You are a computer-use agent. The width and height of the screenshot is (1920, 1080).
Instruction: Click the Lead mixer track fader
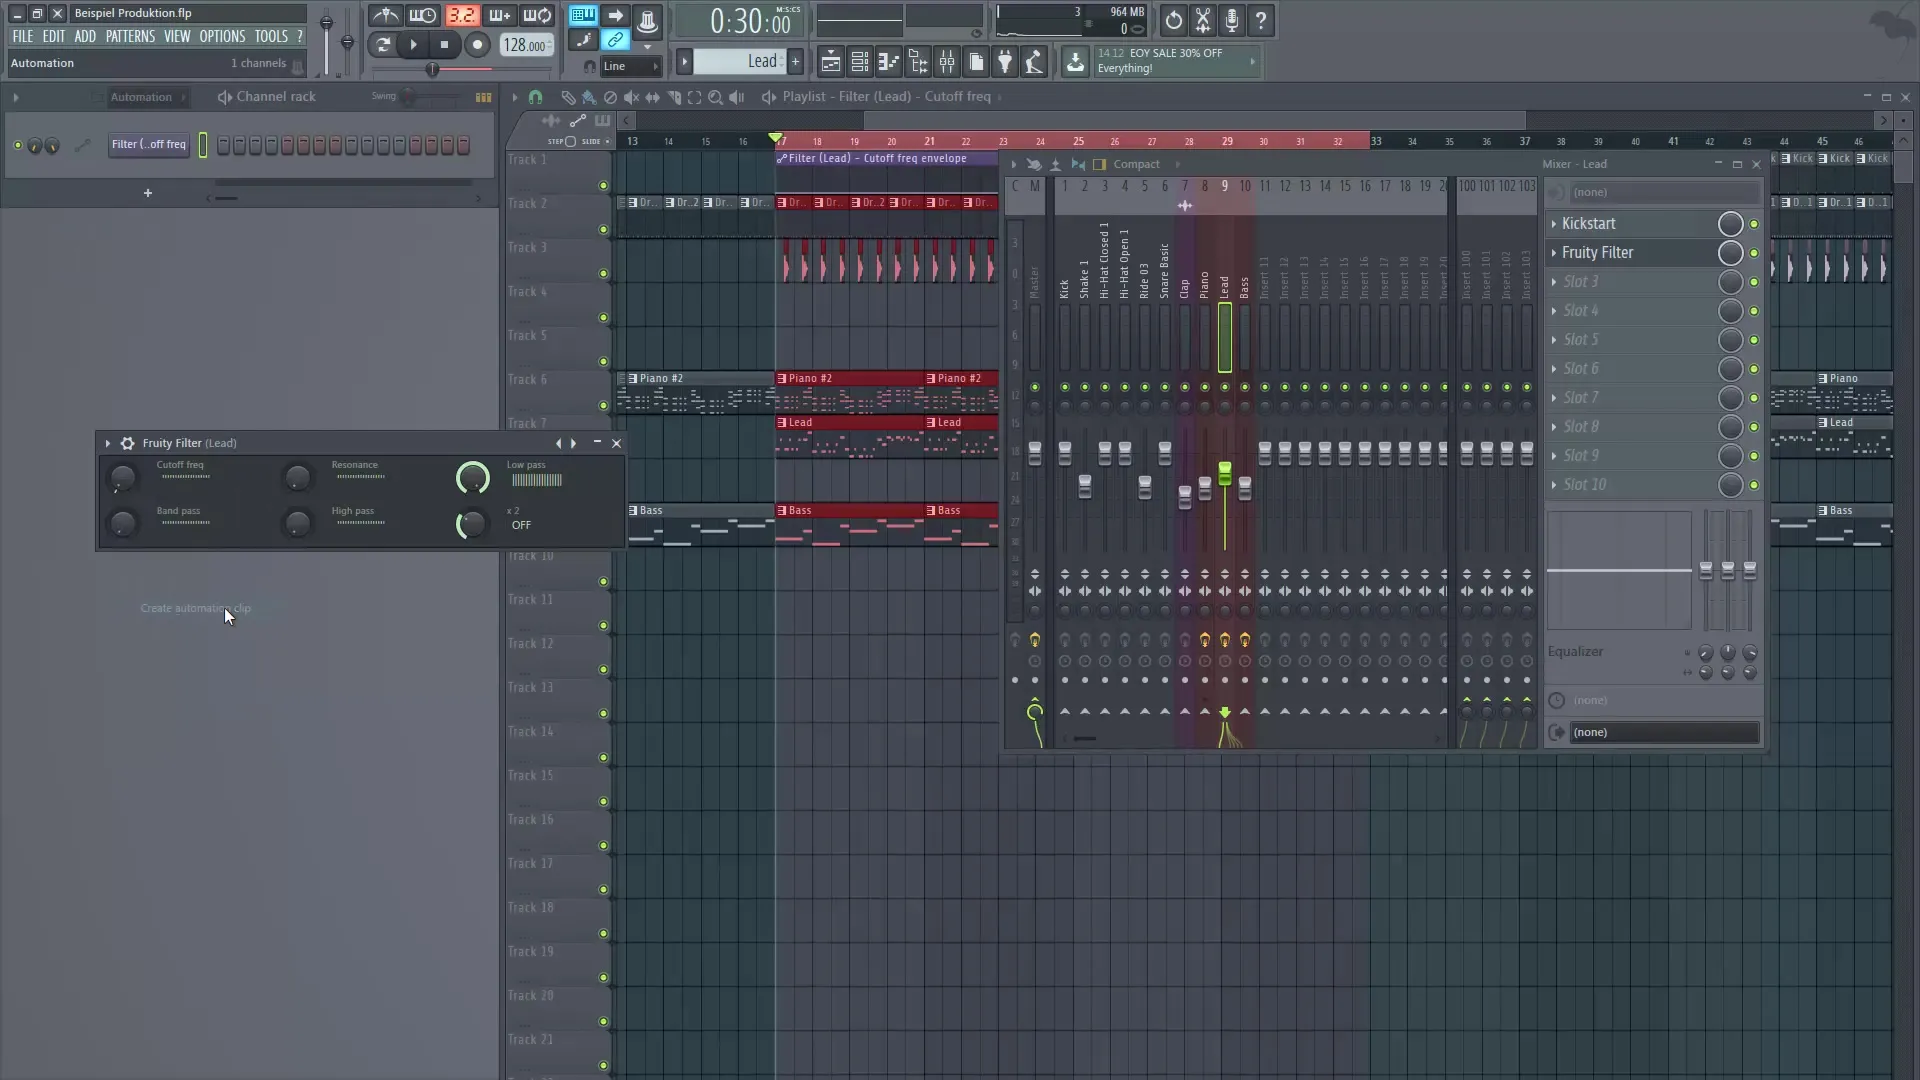(x=1225, y=473)
